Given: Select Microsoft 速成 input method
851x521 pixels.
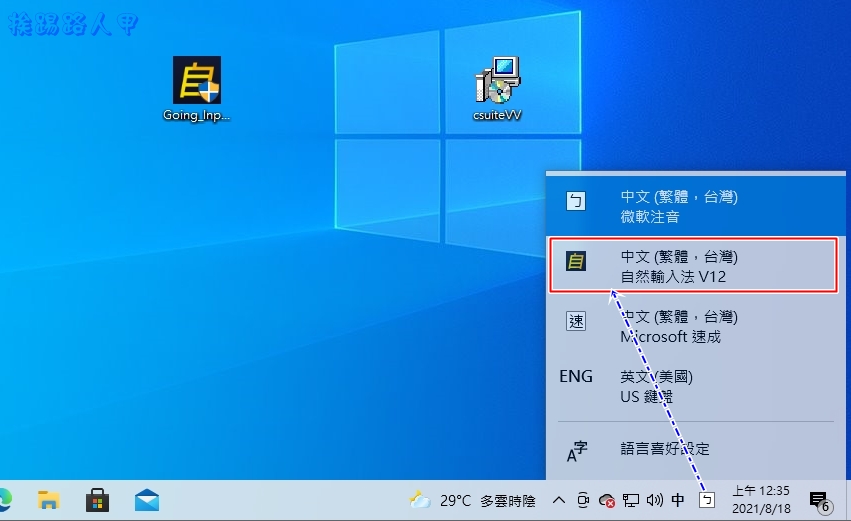Looking at the screenshot, I should tap(696, 326).
